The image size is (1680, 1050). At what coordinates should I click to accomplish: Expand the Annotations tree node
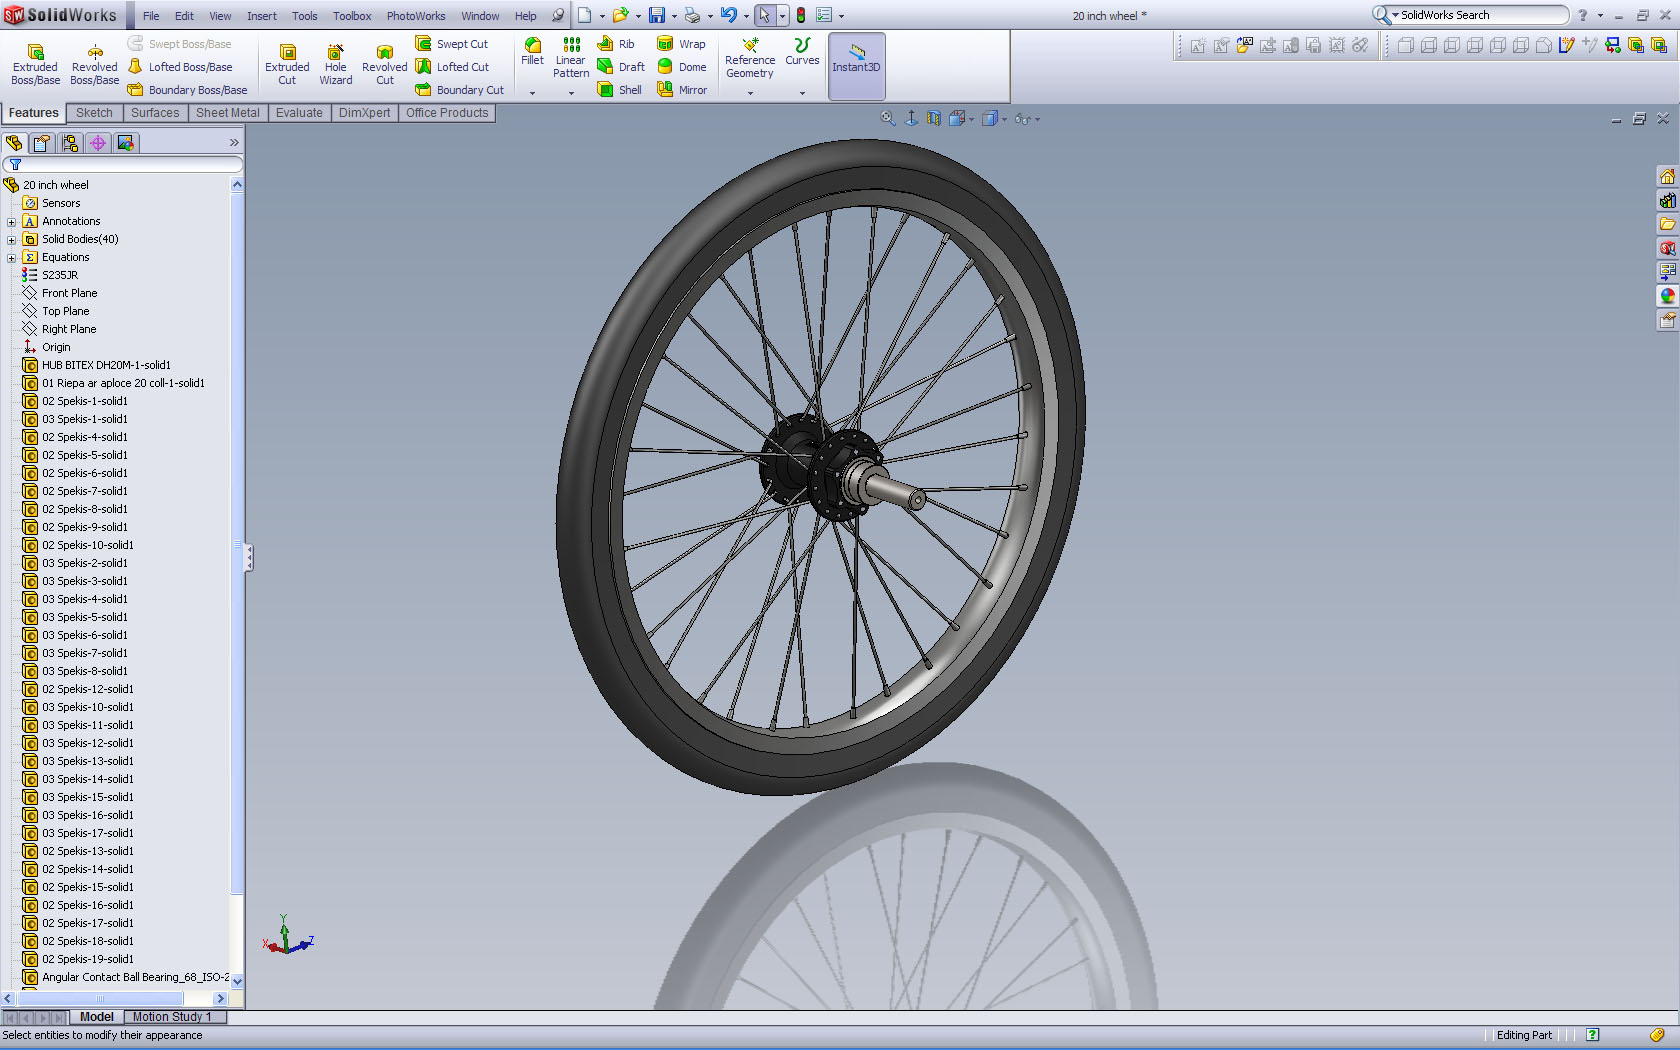(x=12, y=222)
